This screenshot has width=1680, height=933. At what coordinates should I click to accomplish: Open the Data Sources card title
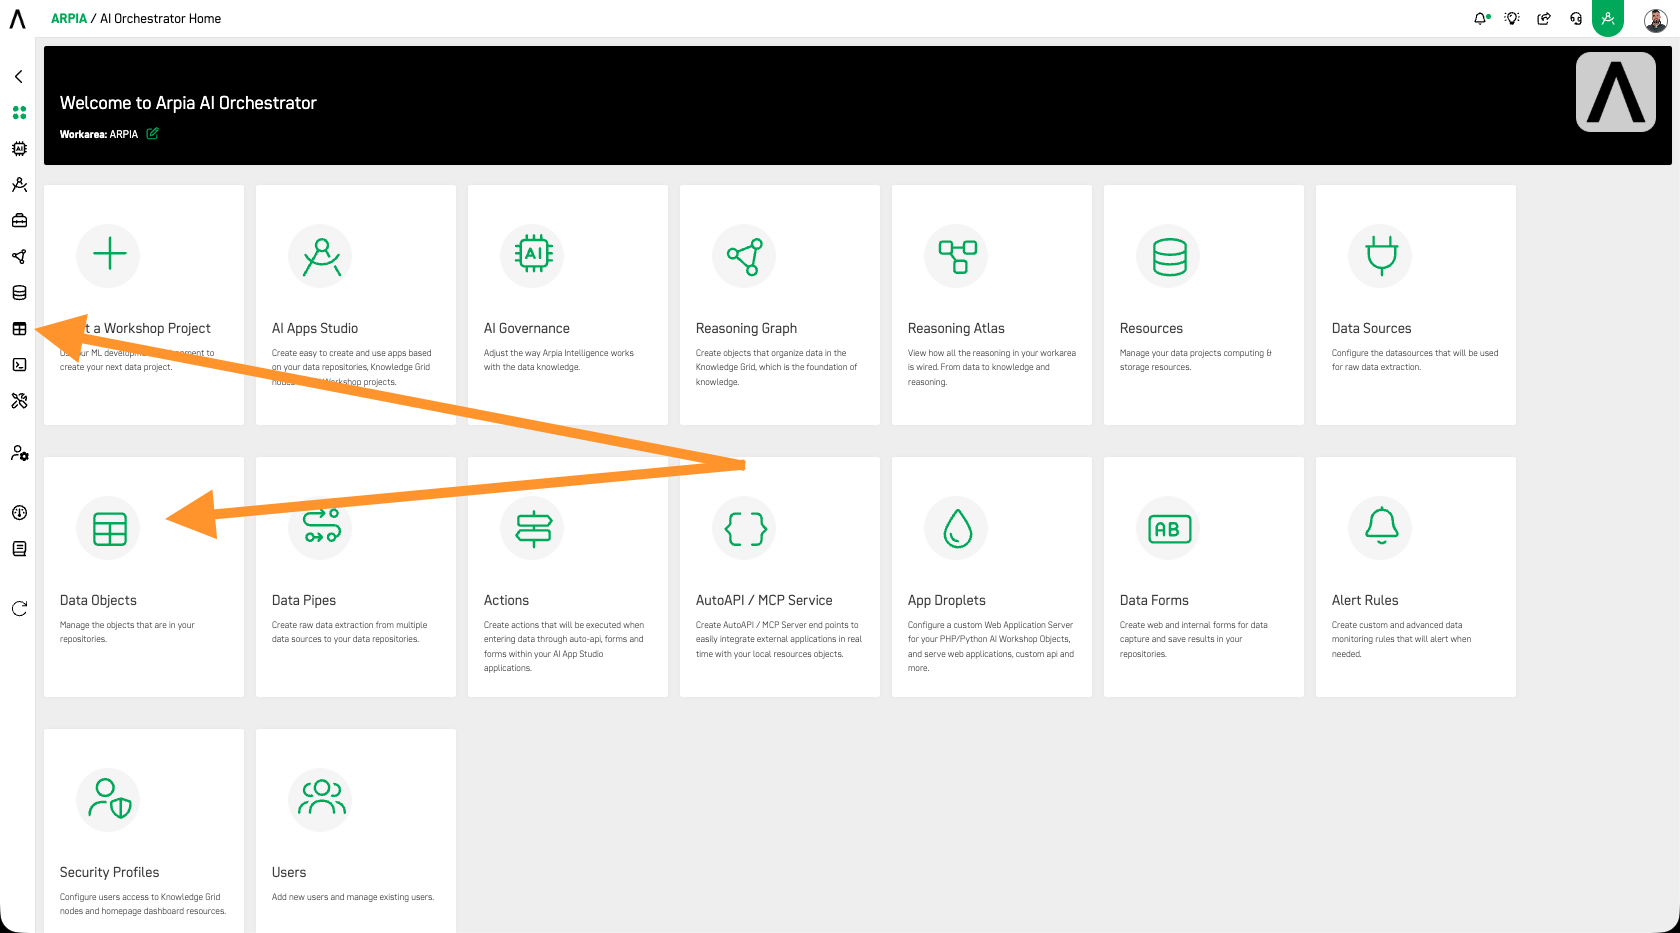(1371, 328)
